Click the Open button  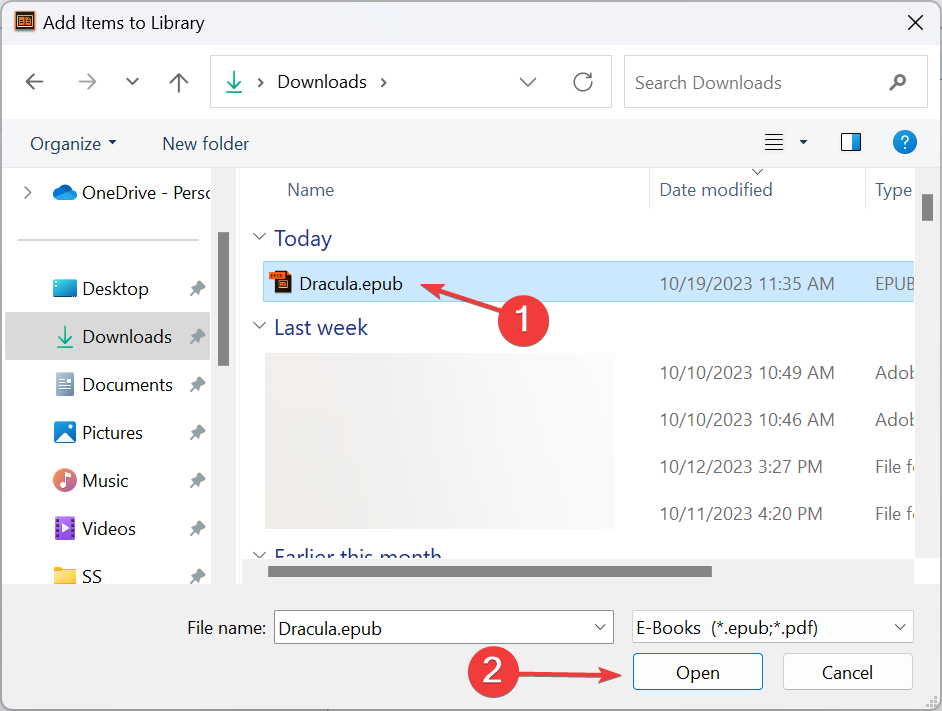(697, 672)
